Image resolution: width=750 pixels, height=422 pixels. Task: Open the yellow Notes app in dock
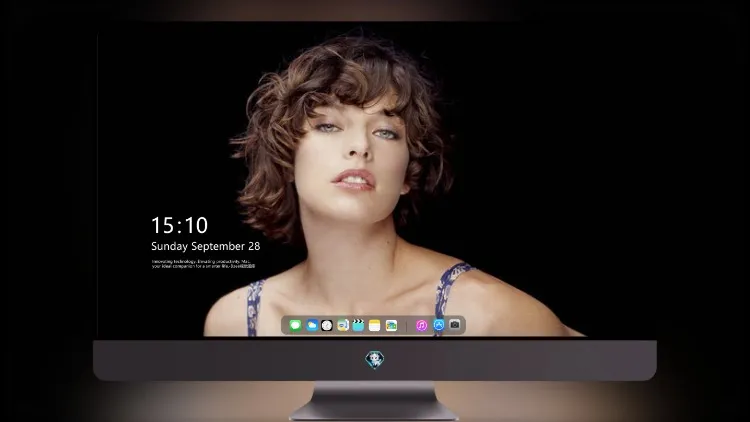point(375,326)
